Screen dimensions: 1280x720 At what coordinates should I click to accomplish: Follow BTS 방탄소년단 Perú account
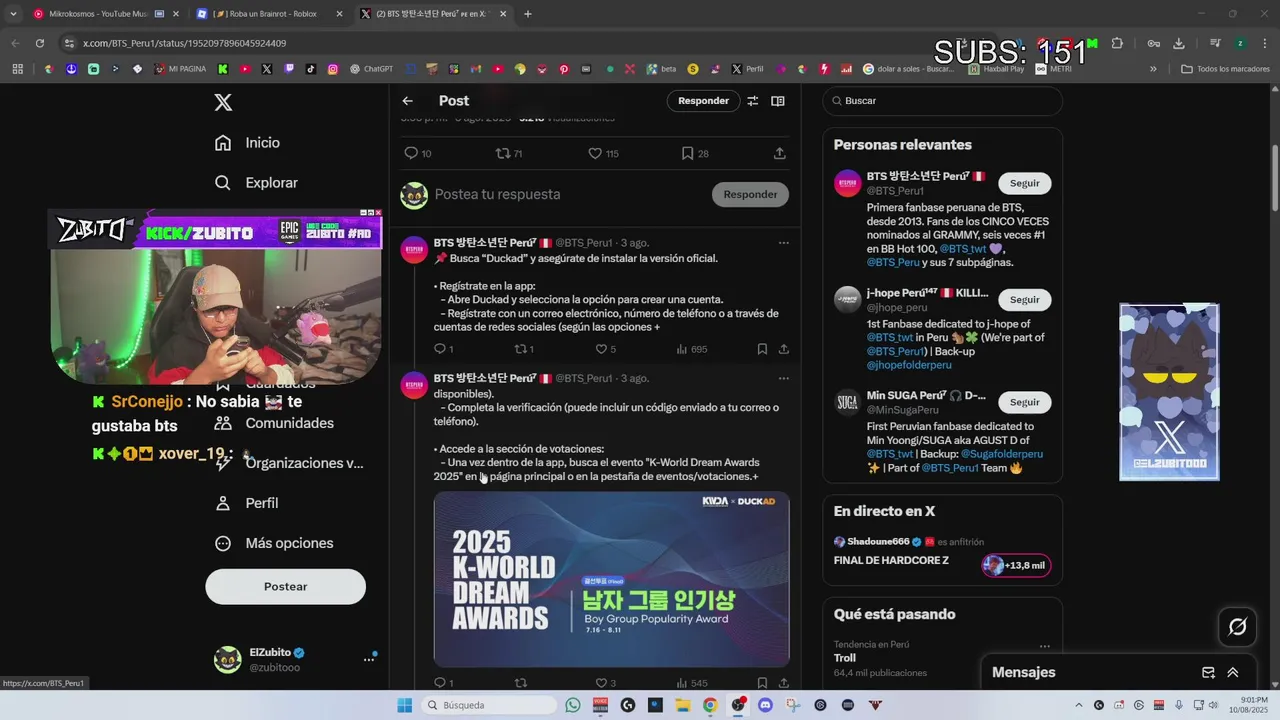point(1024,184)
